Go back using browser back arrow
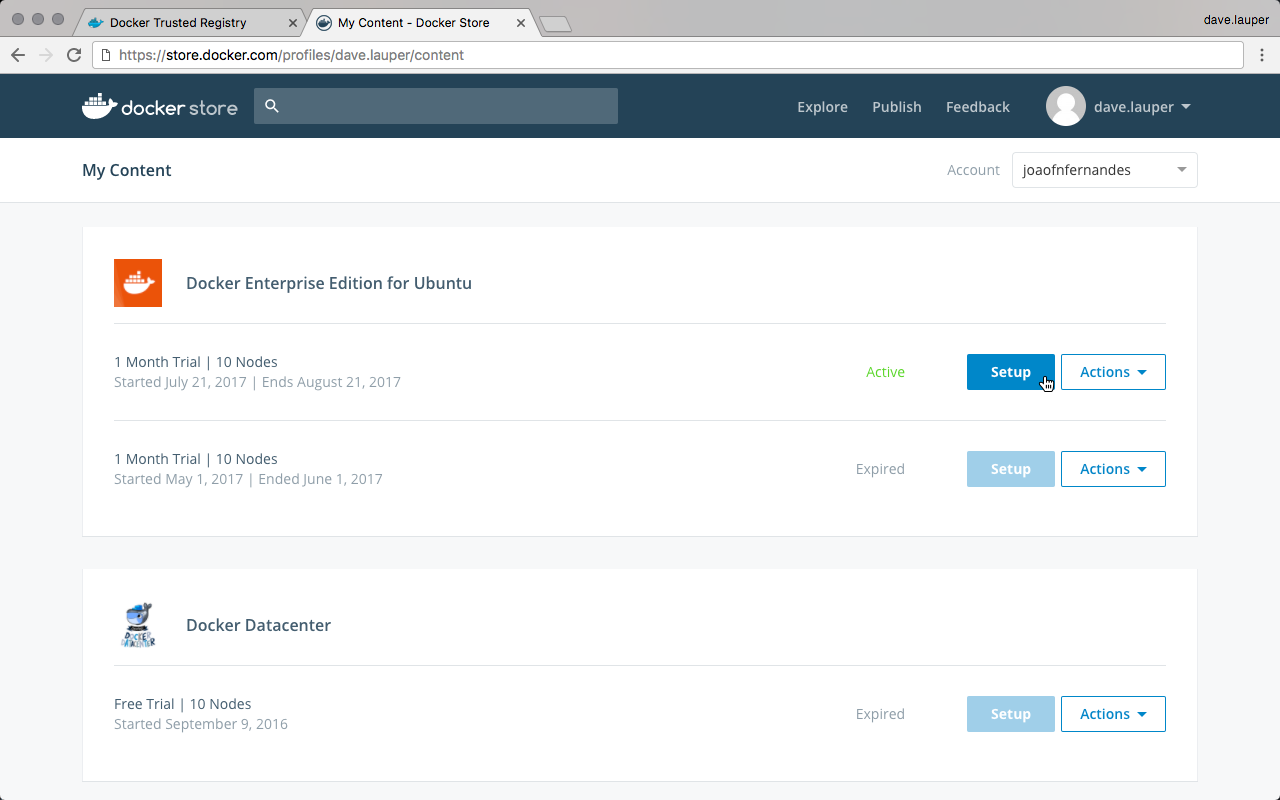This screenshot has width=1280, height=800. [18, 55]
